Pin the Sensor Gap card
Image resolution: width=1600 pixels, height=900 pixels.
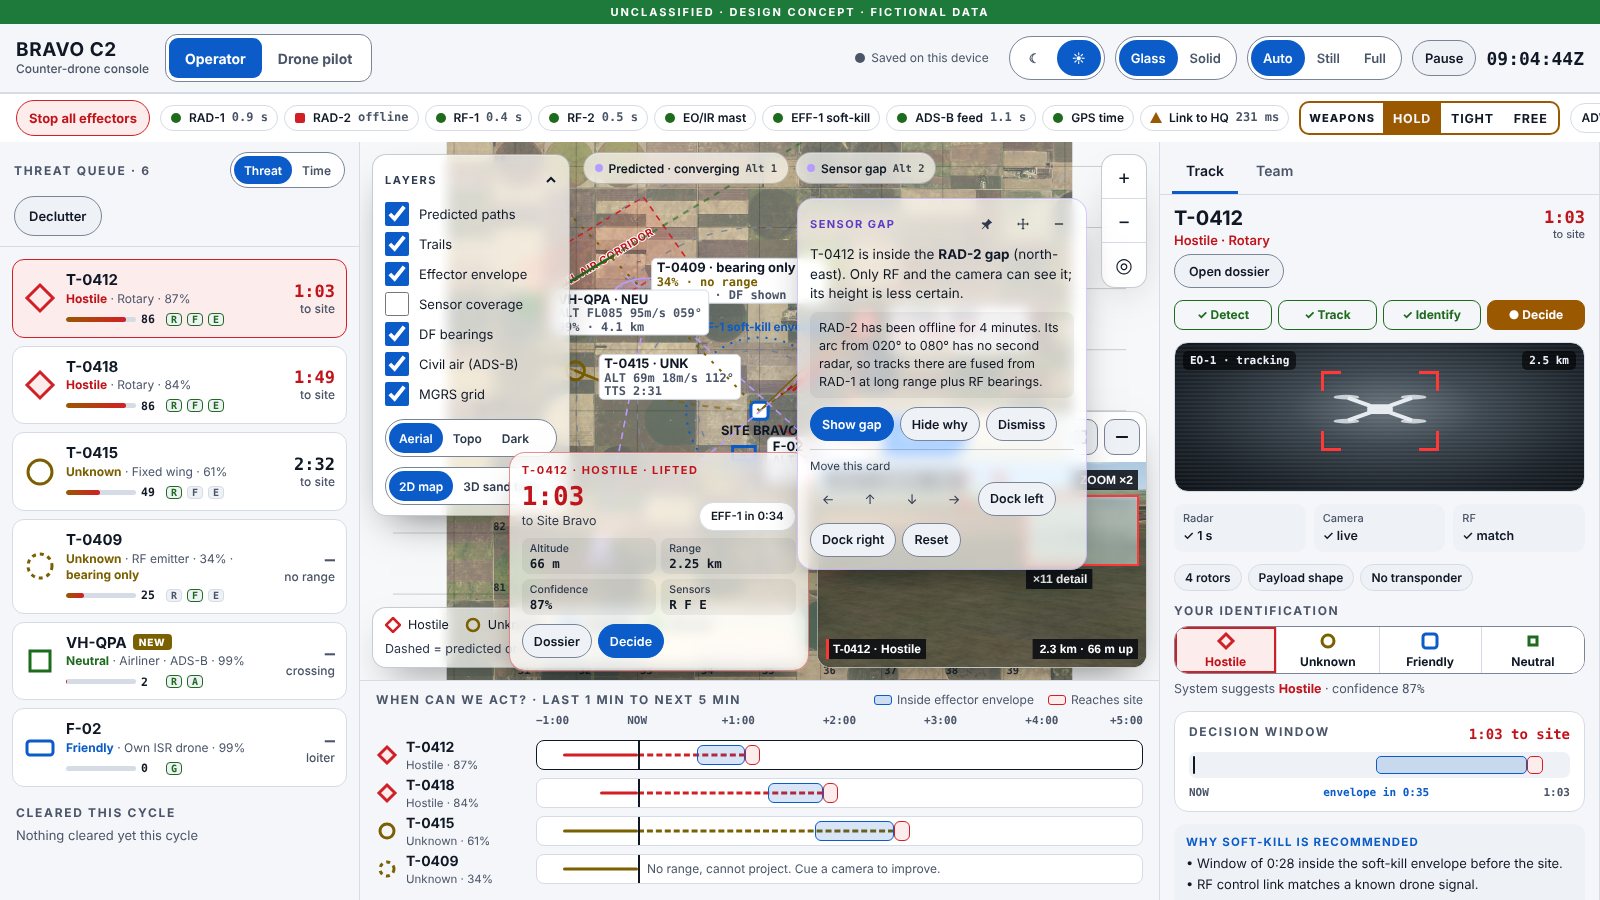986,224
